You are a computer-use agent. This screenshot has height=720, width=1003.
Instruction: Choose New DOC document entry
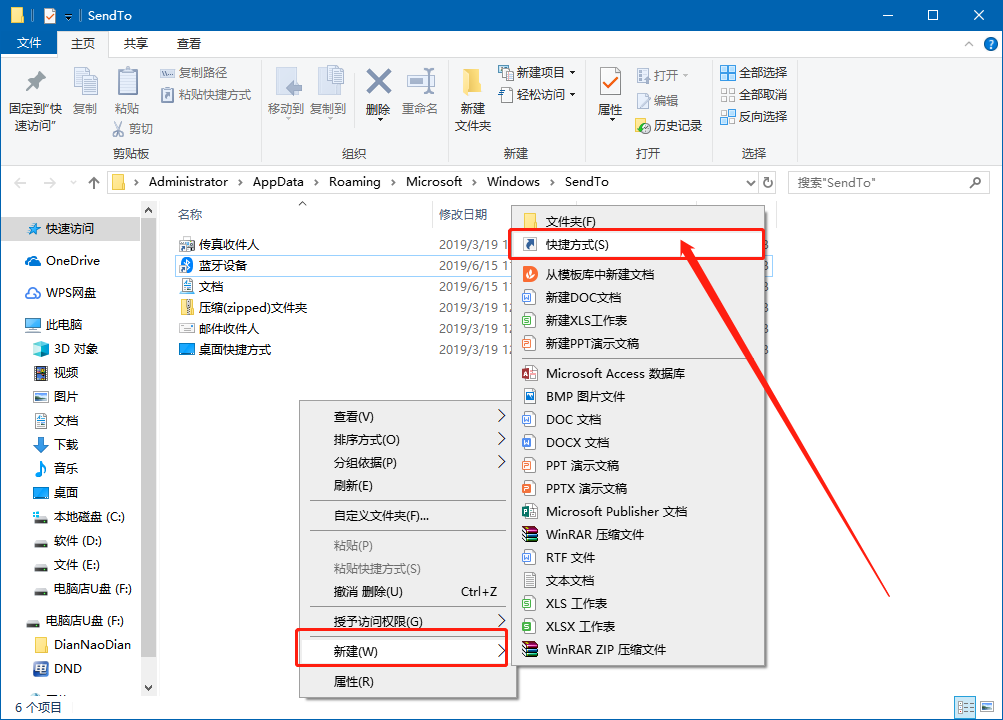click(x=638, y=297)
